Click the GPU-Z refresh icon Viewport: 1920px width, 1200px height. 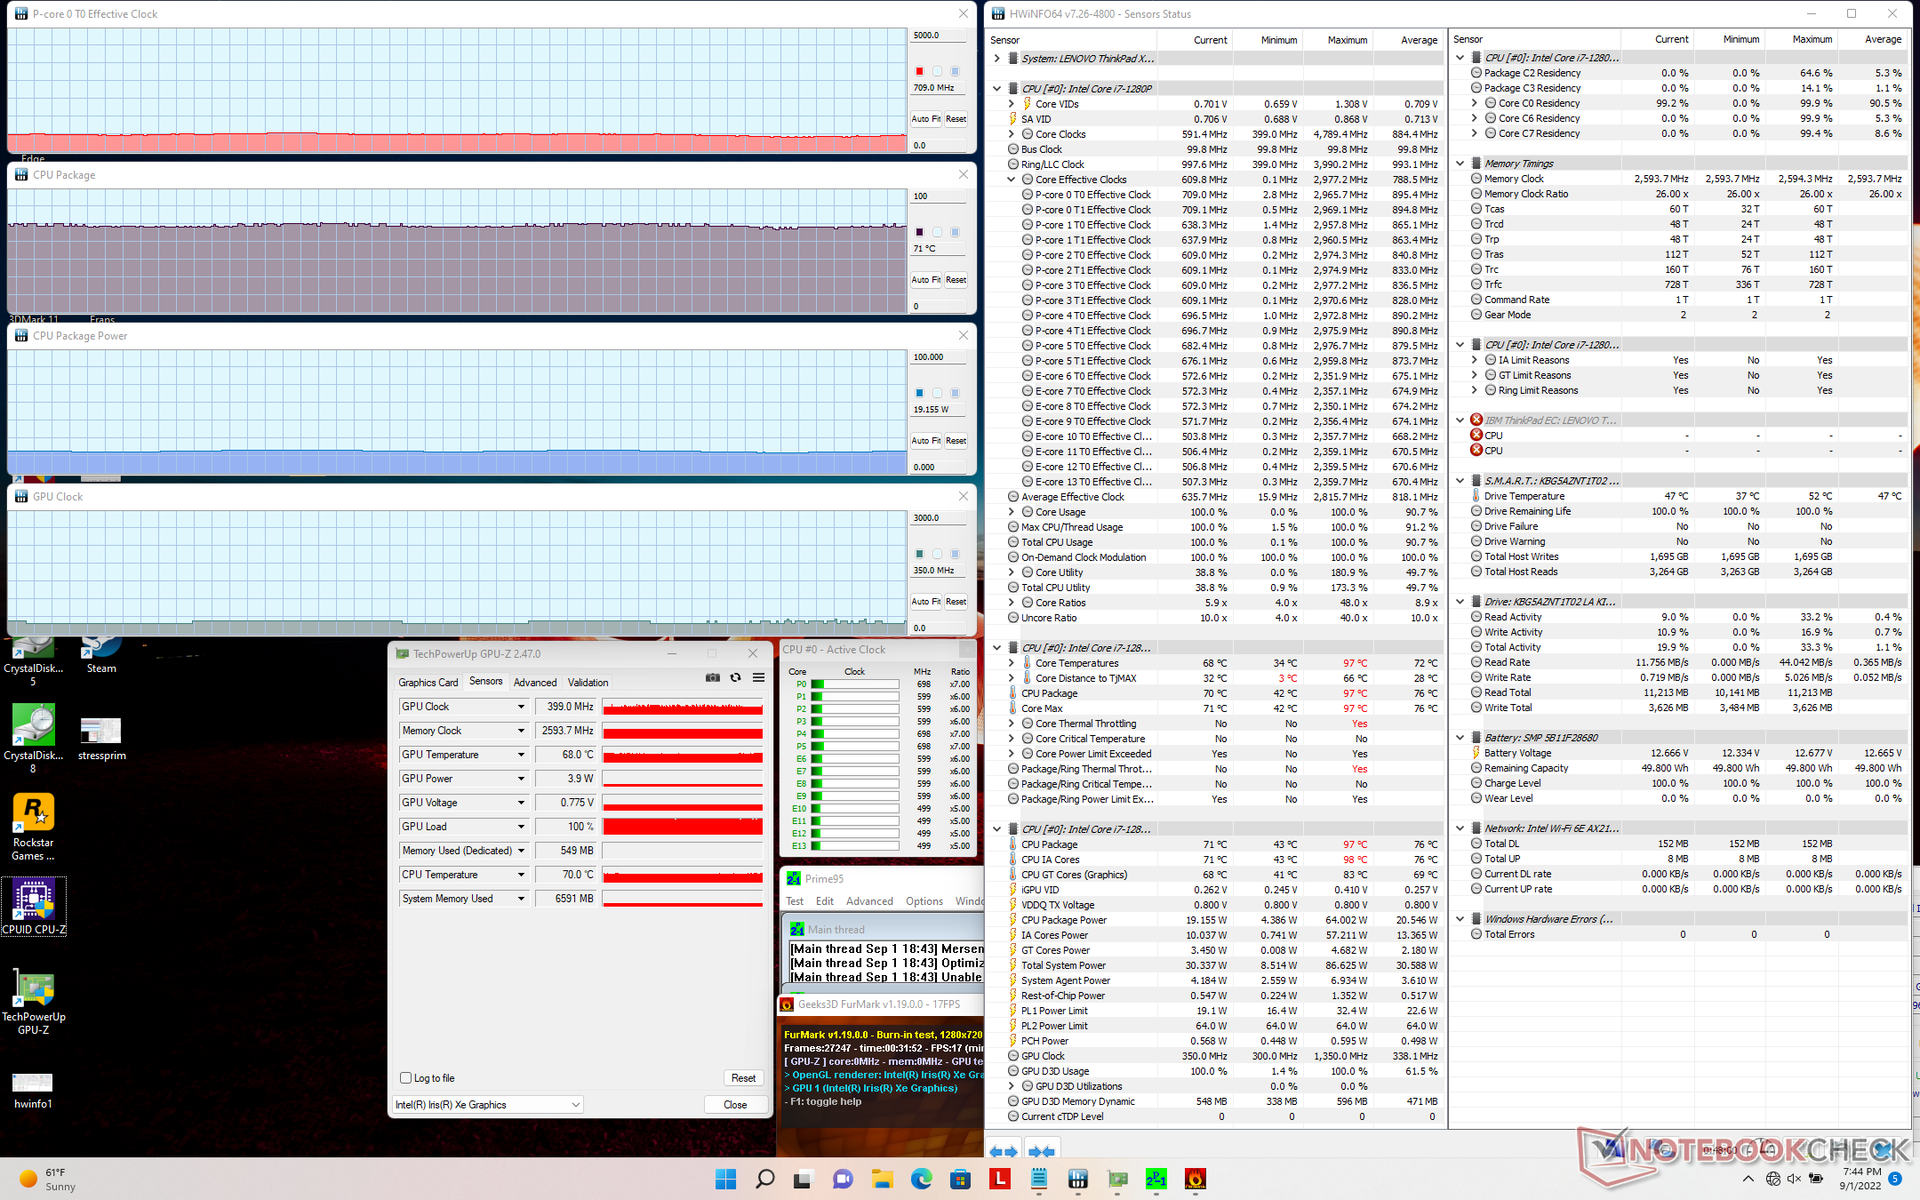736,678
